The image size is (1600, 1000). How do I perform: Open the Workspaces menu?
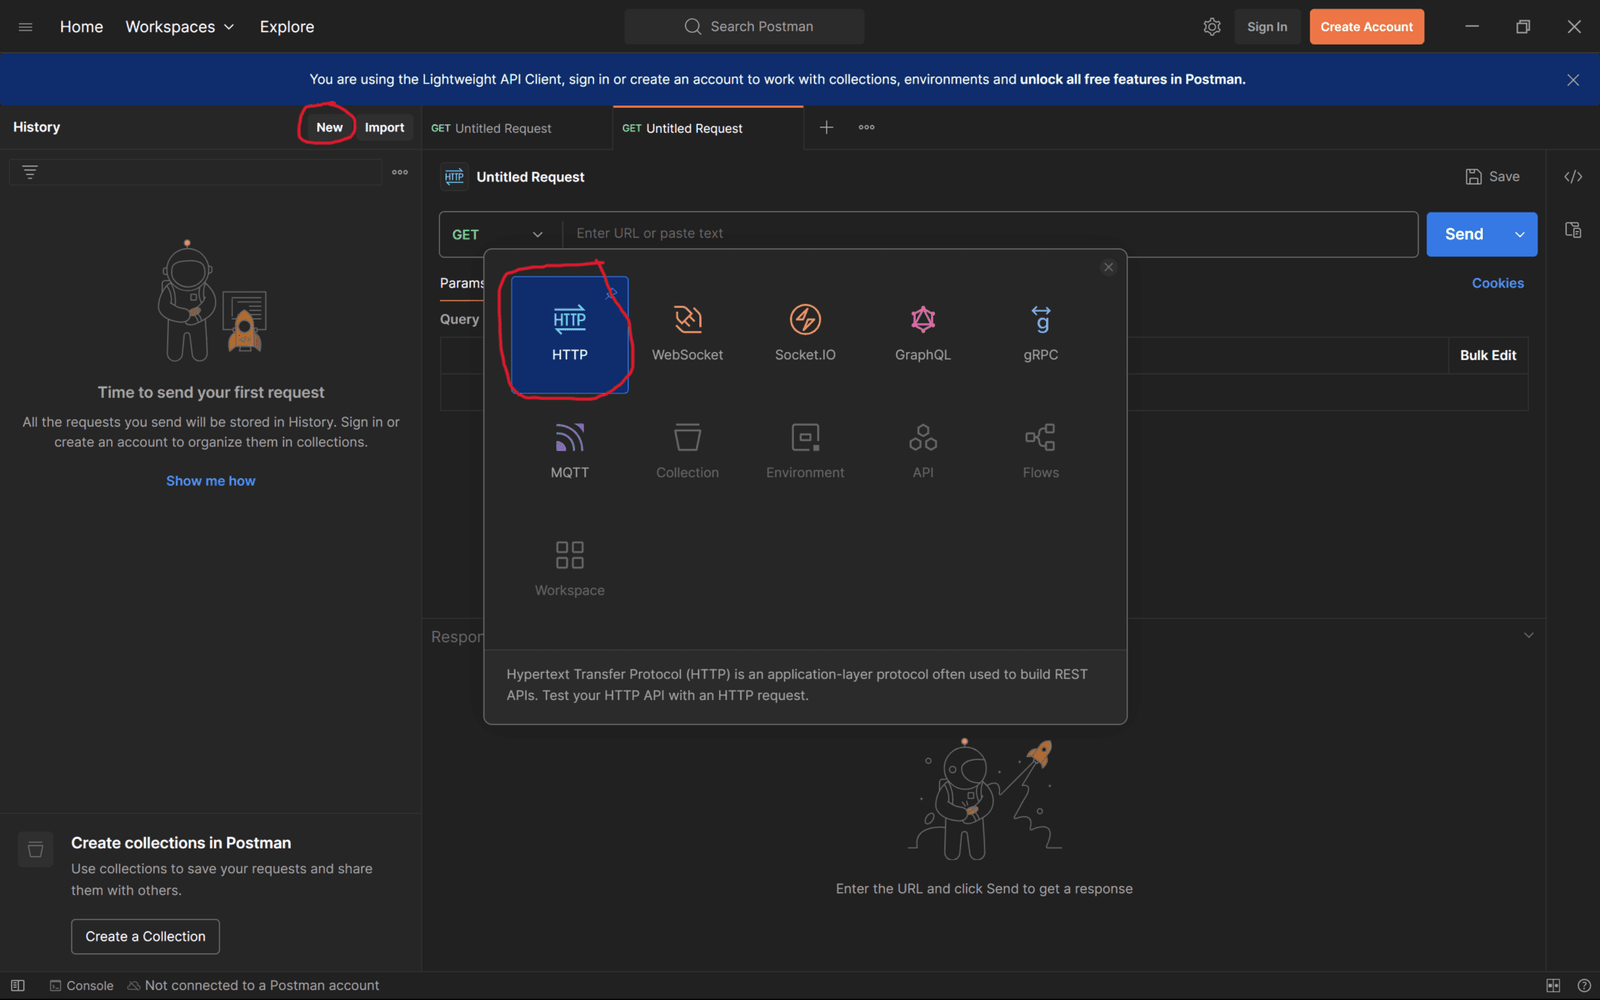(x=179, y=27)
